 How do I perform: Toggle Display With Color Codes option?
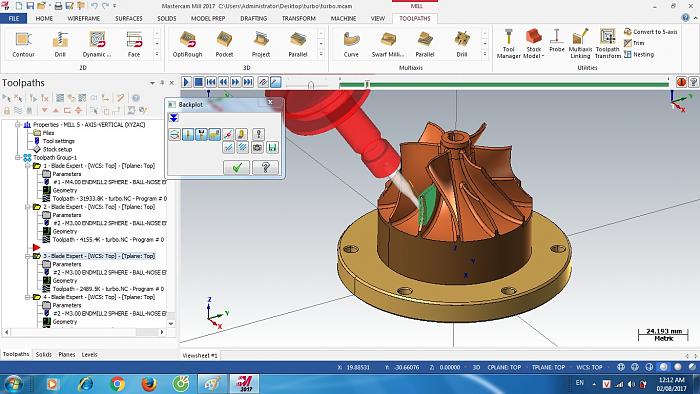pos(175,134)
